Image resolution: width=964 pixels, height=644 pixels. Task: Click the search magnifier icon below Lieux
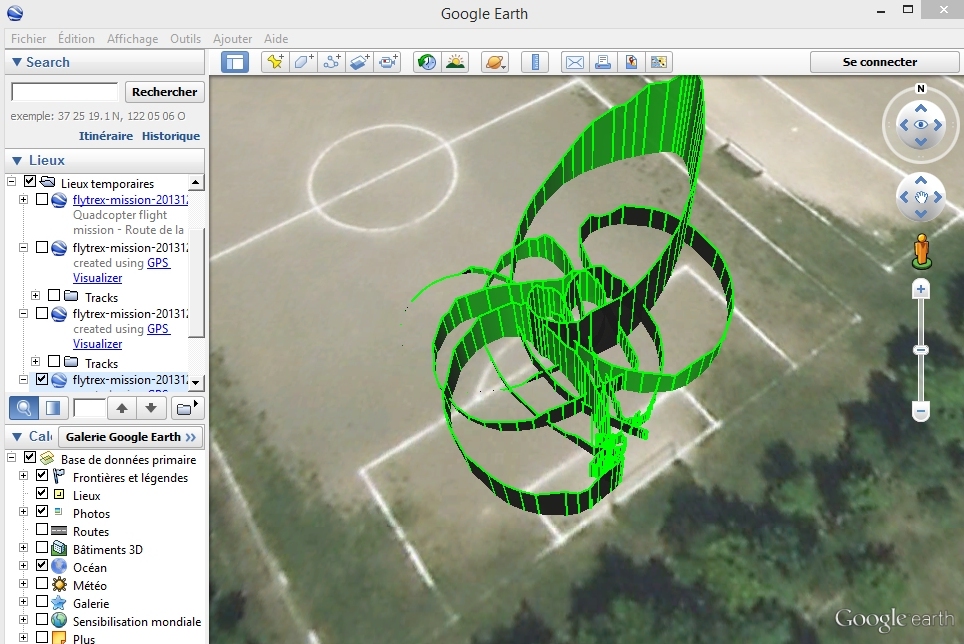(x=24, y=408)
